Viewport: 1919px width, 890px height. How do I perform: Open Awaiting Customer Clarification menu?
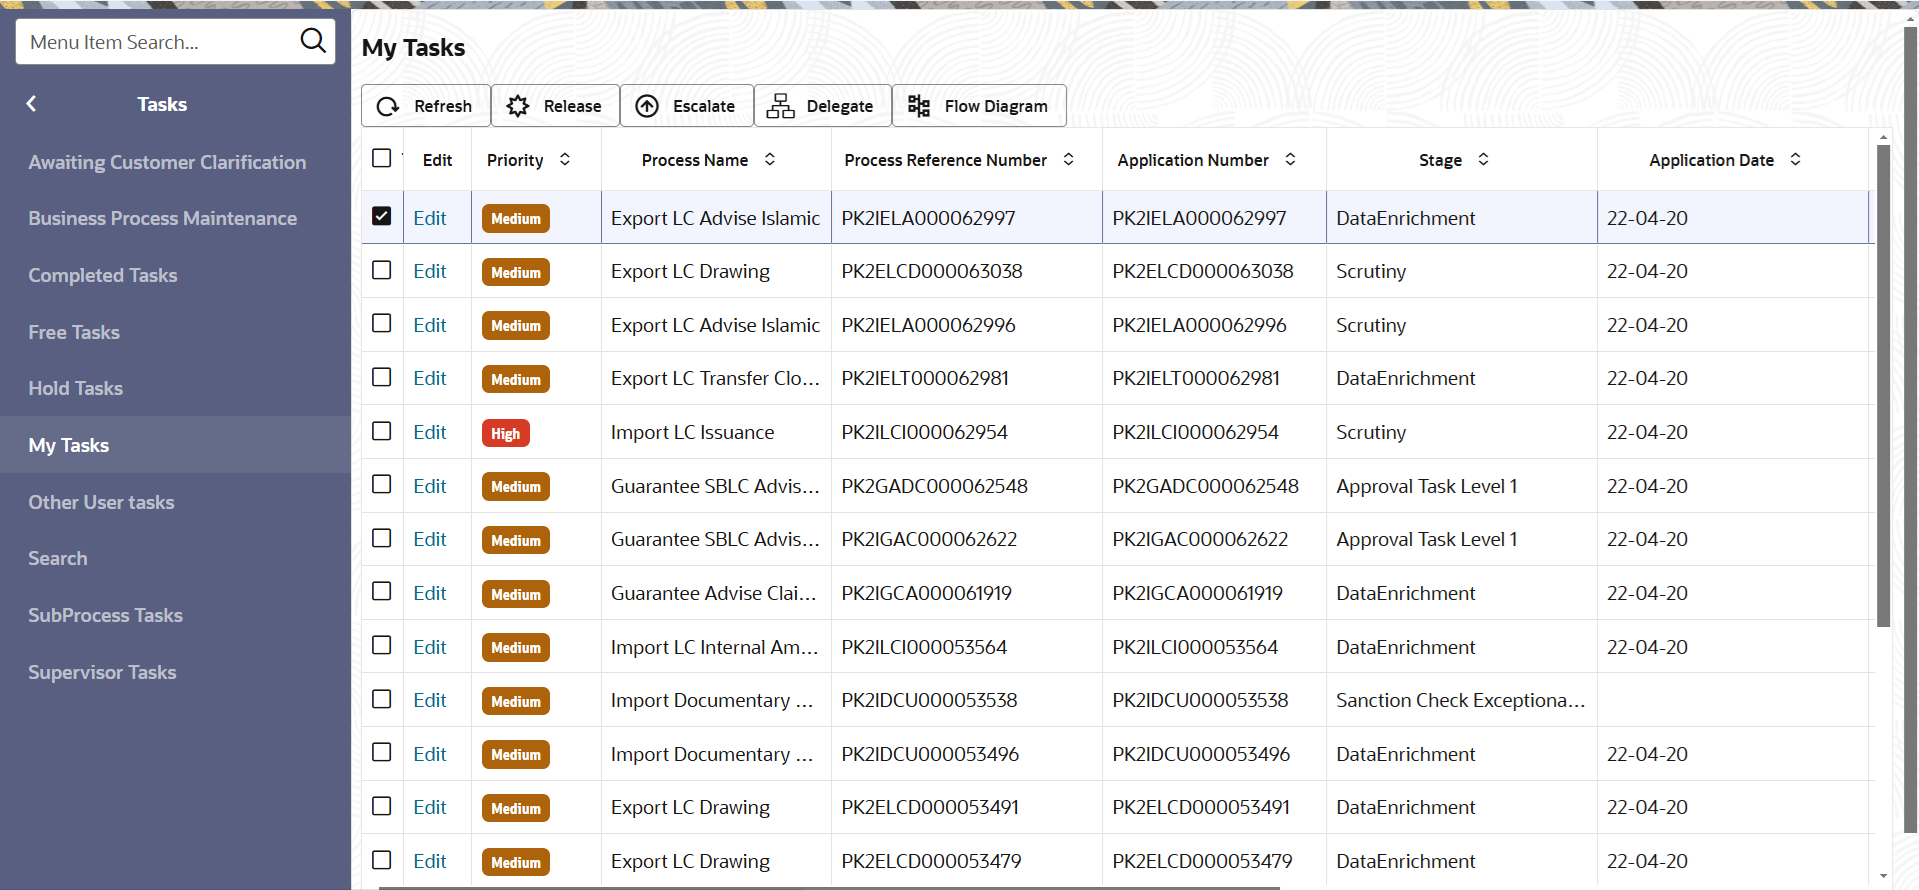167,162
